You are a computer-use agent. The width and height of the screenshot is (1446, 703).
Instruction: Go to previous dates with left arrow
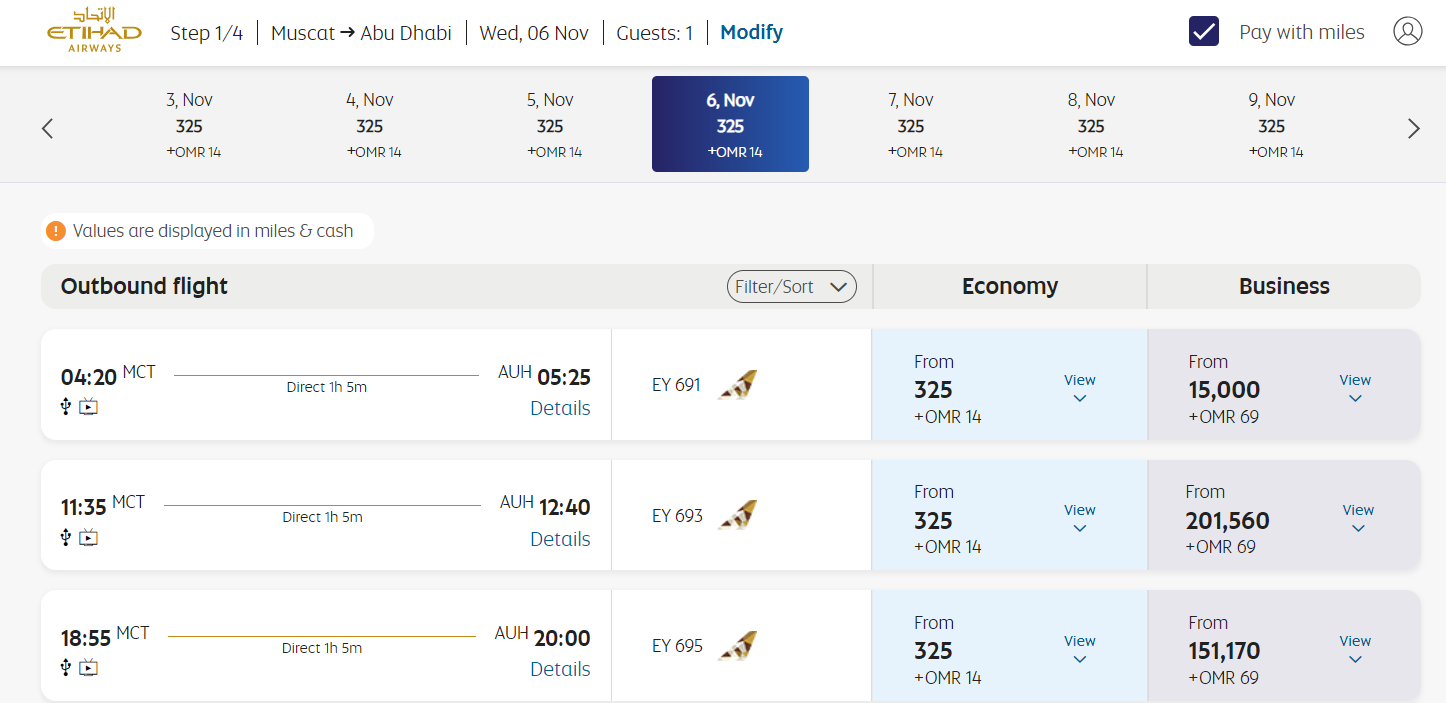point(47,128)
